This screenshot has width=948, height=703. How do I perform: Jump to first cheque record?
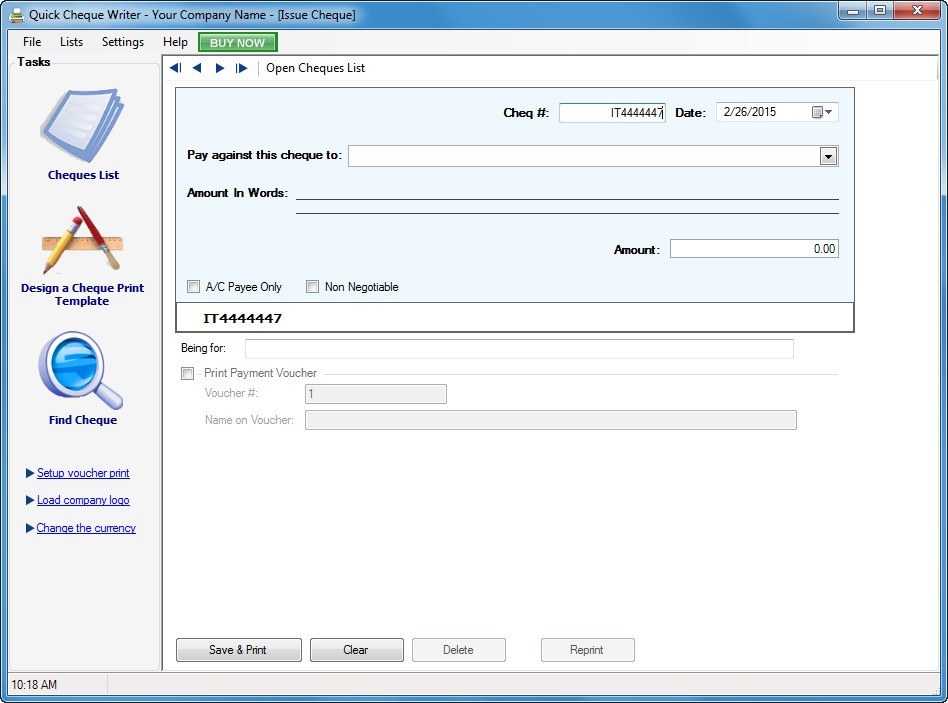click(174, 68)
